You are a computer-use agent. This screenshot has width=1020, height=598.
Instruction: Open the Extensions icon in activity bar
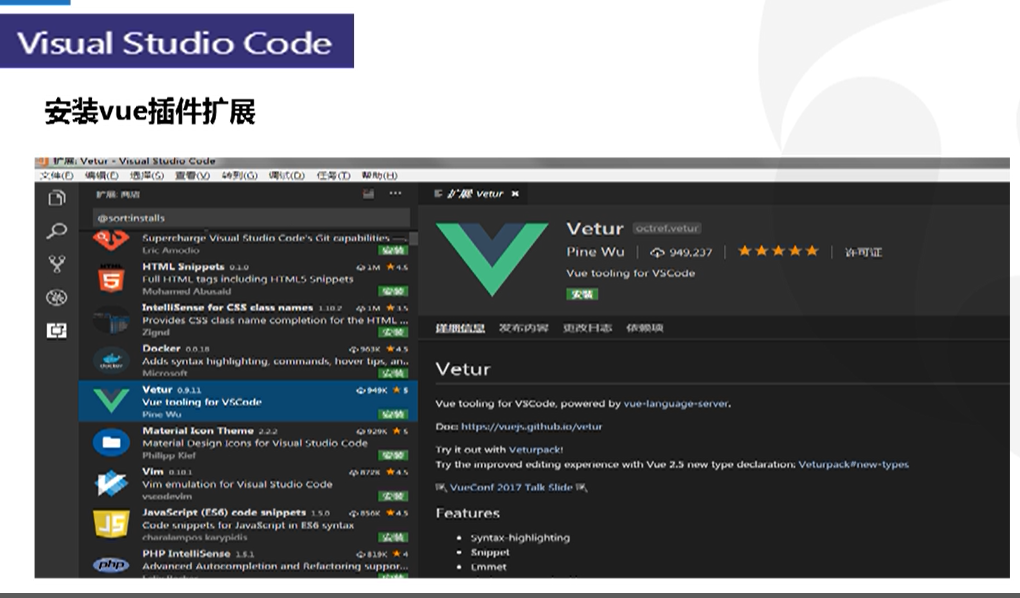click(x=57, y=331)
